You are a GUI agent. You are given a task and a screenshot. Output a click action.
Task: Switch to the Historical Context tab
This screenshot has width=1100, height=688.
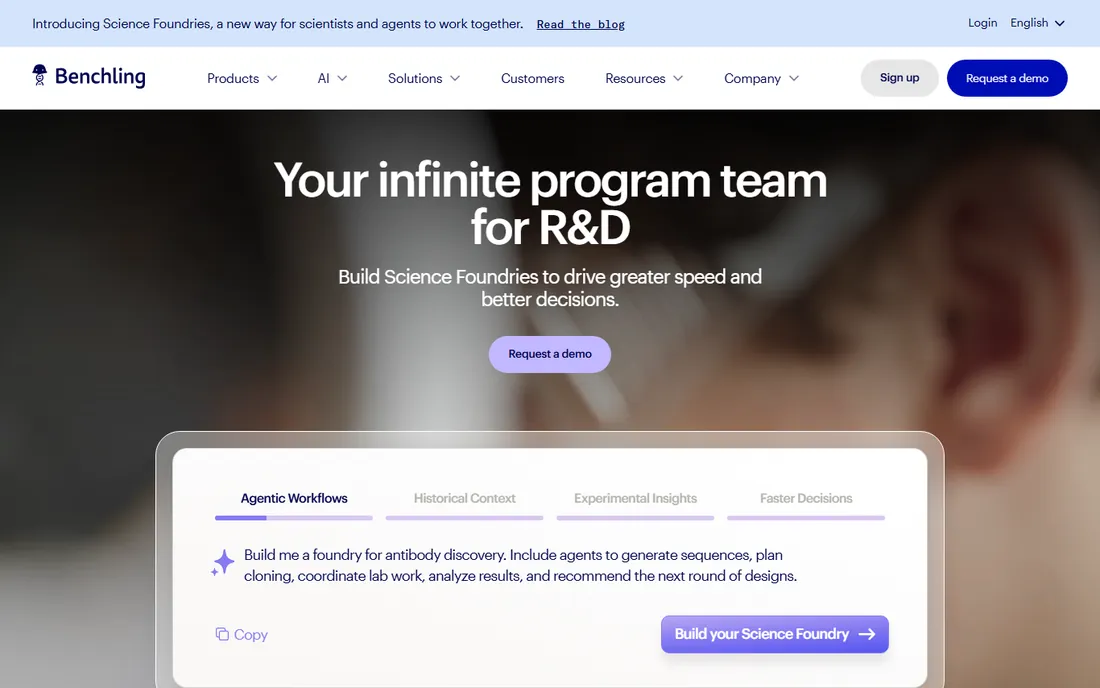(464, 499)
